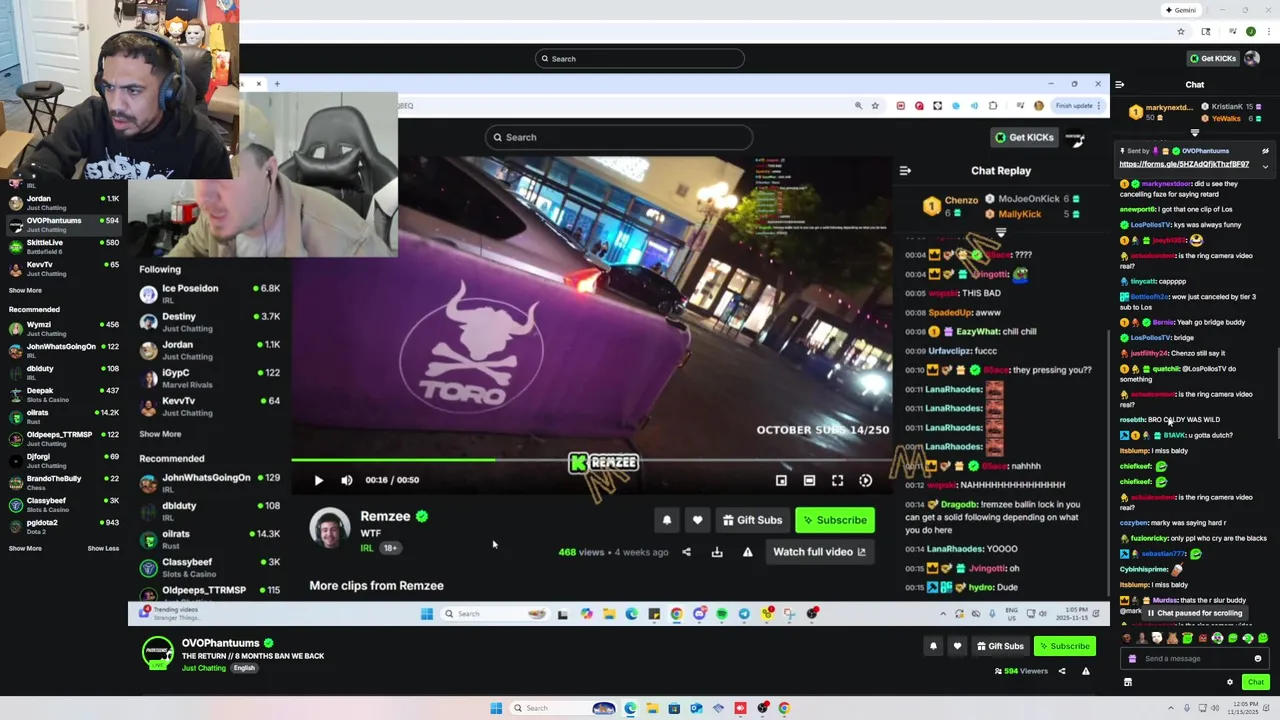Open Watch full video link
The width and height of the screenshot is (1280, 720).
pos(819,552)
